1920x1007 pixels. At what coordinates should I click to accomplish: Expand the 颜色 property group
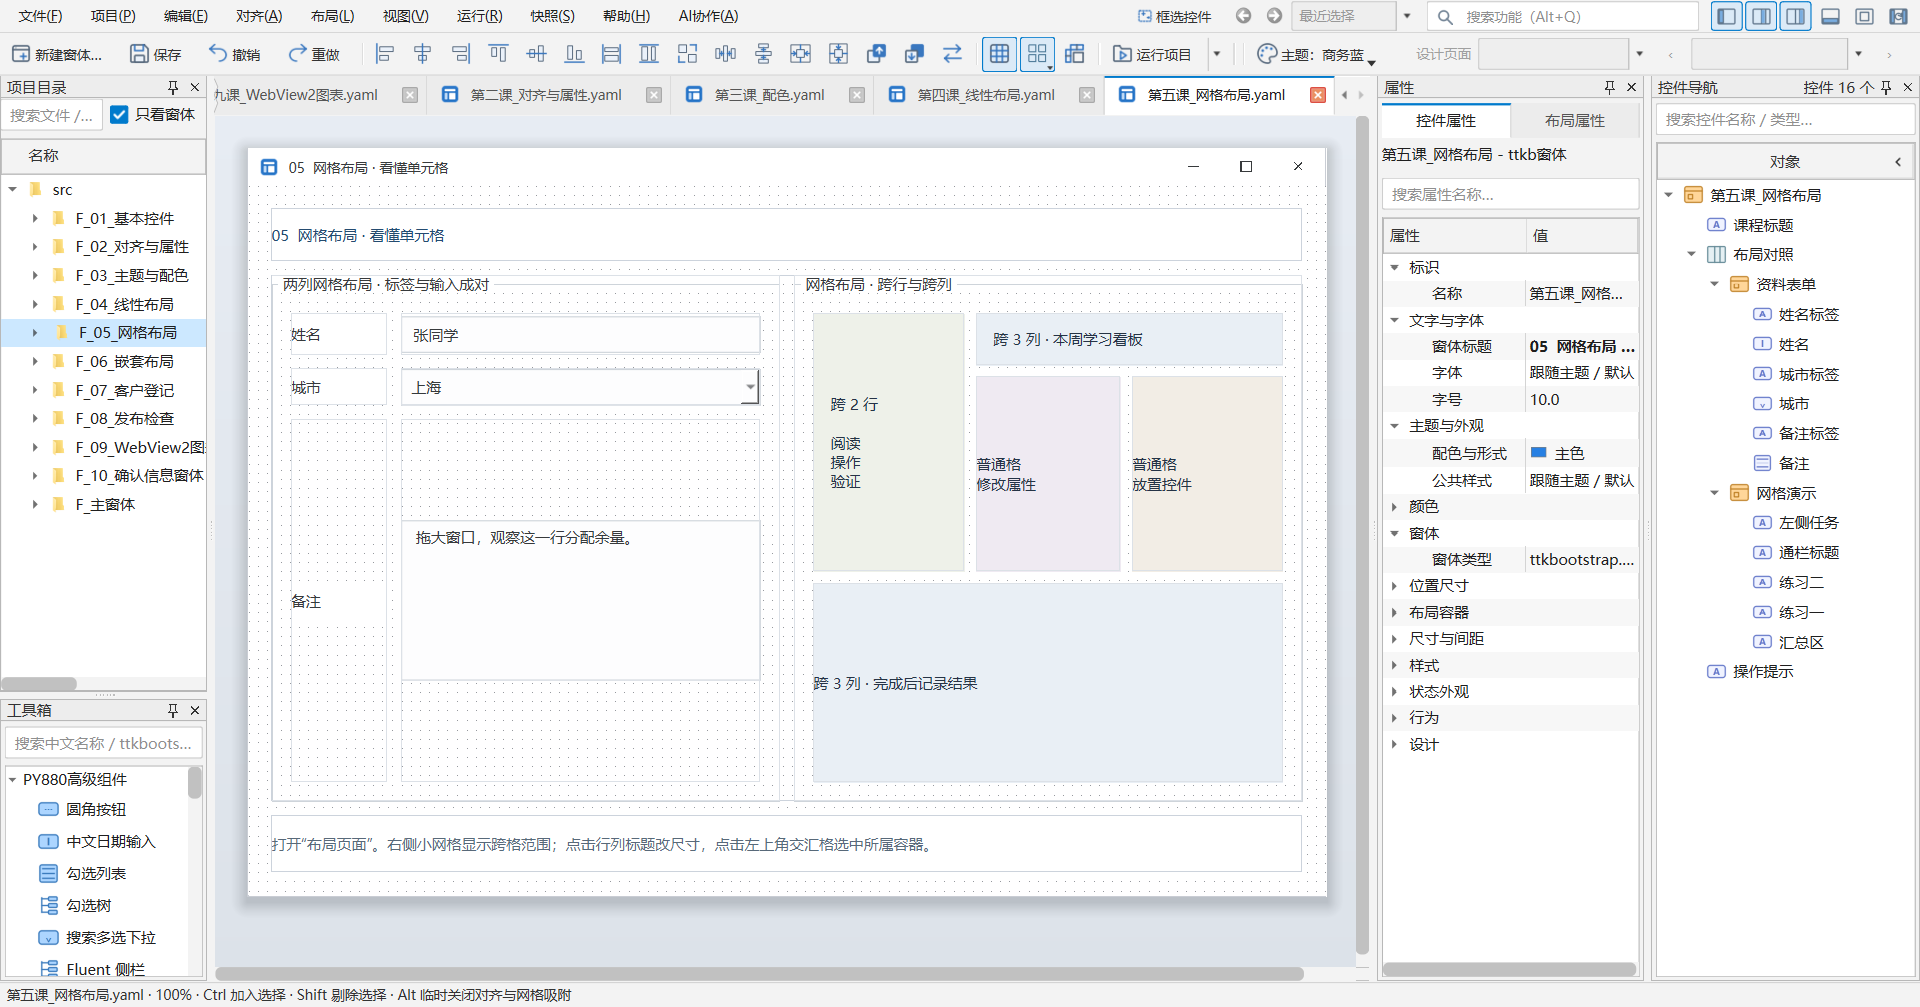point(1394,507)
